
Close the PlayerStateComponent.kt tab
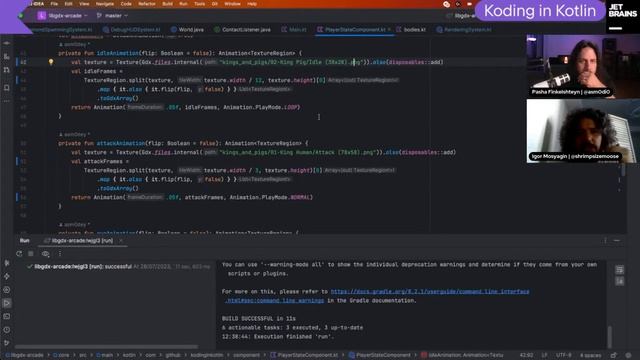click(x=389, y=29)
